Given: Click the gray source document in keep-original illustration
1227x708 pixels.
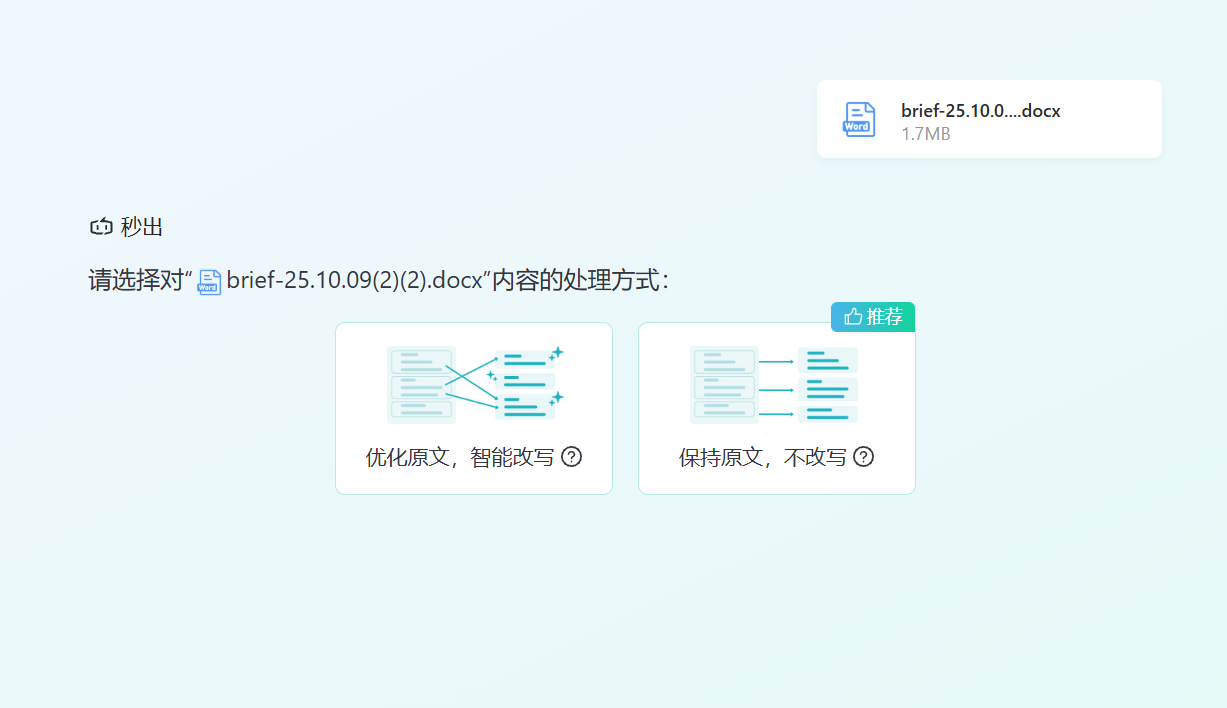Looking at the screenshot, I should point(723,385).
